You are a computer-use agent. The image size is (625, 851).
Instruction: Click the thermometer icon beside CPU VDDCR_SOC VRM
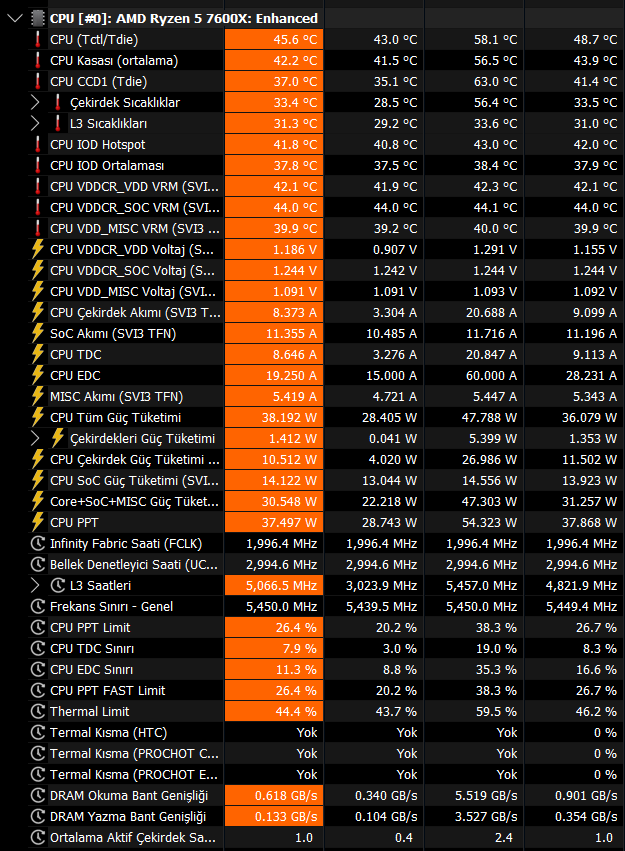[37, 208]
